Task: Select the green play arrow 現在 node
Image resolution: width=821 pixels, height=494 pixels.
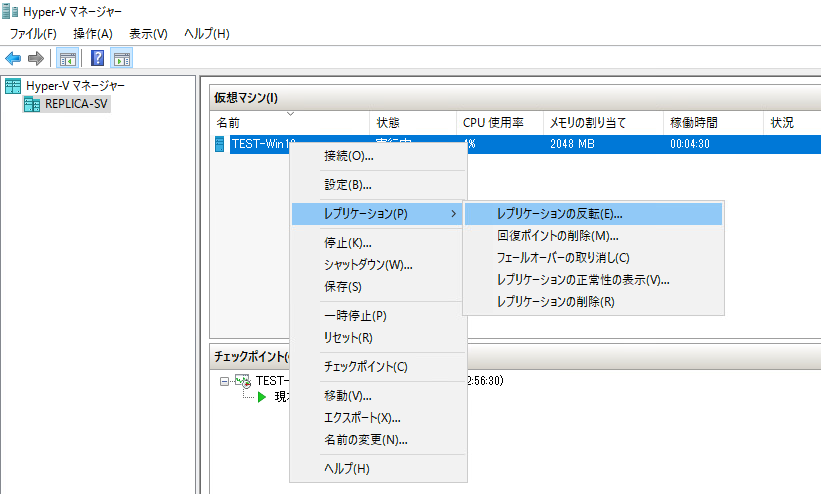Action: tap(262, 397)
